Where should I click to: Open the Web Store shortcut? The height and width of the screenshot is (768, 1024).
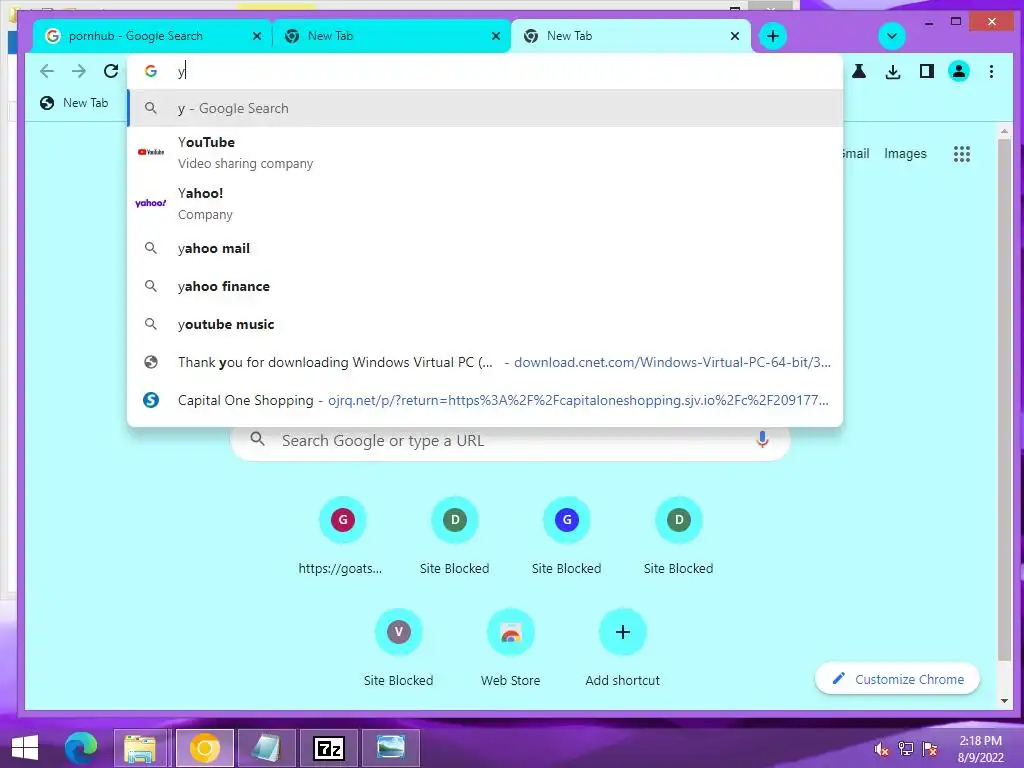pos(511,650)
